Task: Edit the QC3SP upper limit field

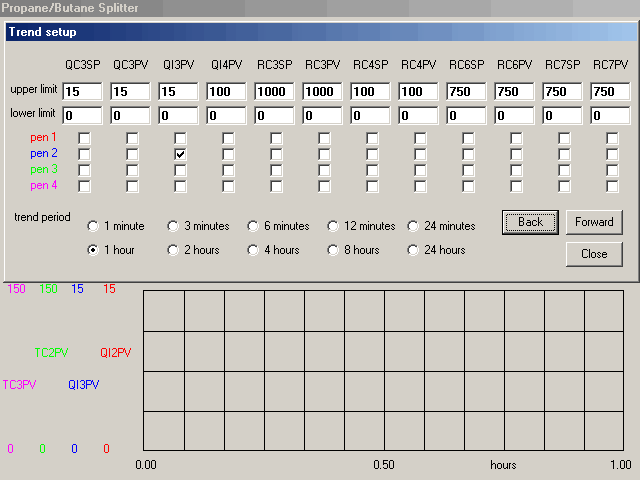Action: (x=82, y=91)
